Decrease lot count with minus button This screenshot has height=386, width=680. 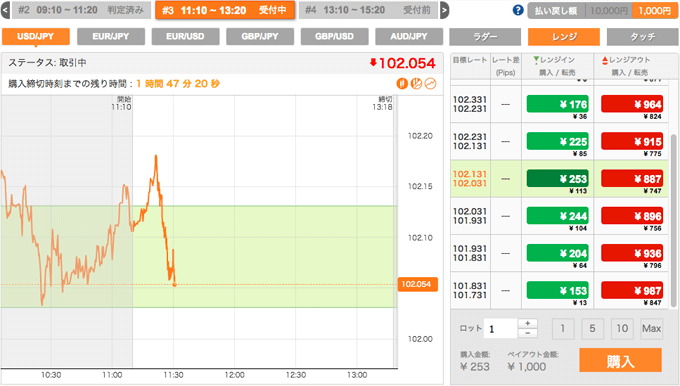(x=527, y=333)
